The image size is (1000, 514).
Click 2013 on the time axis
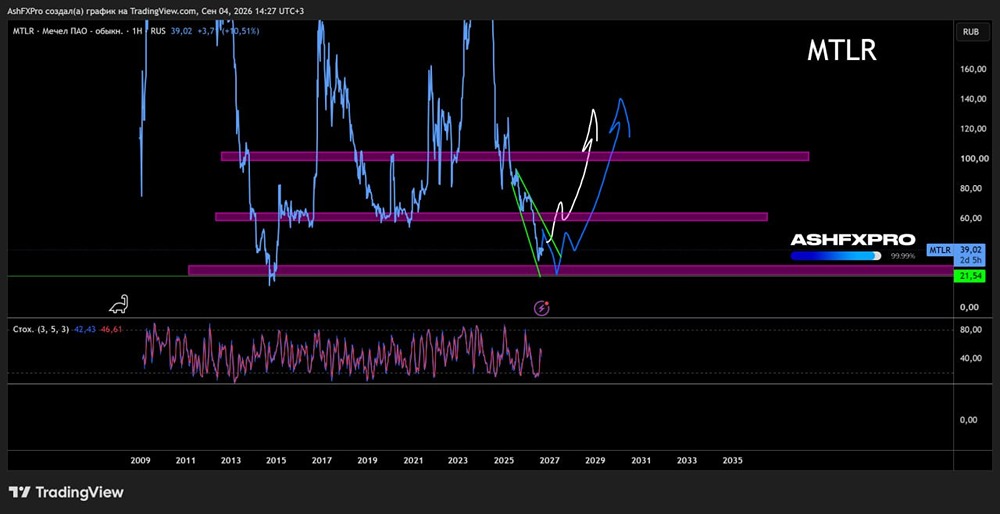(231, 460)
